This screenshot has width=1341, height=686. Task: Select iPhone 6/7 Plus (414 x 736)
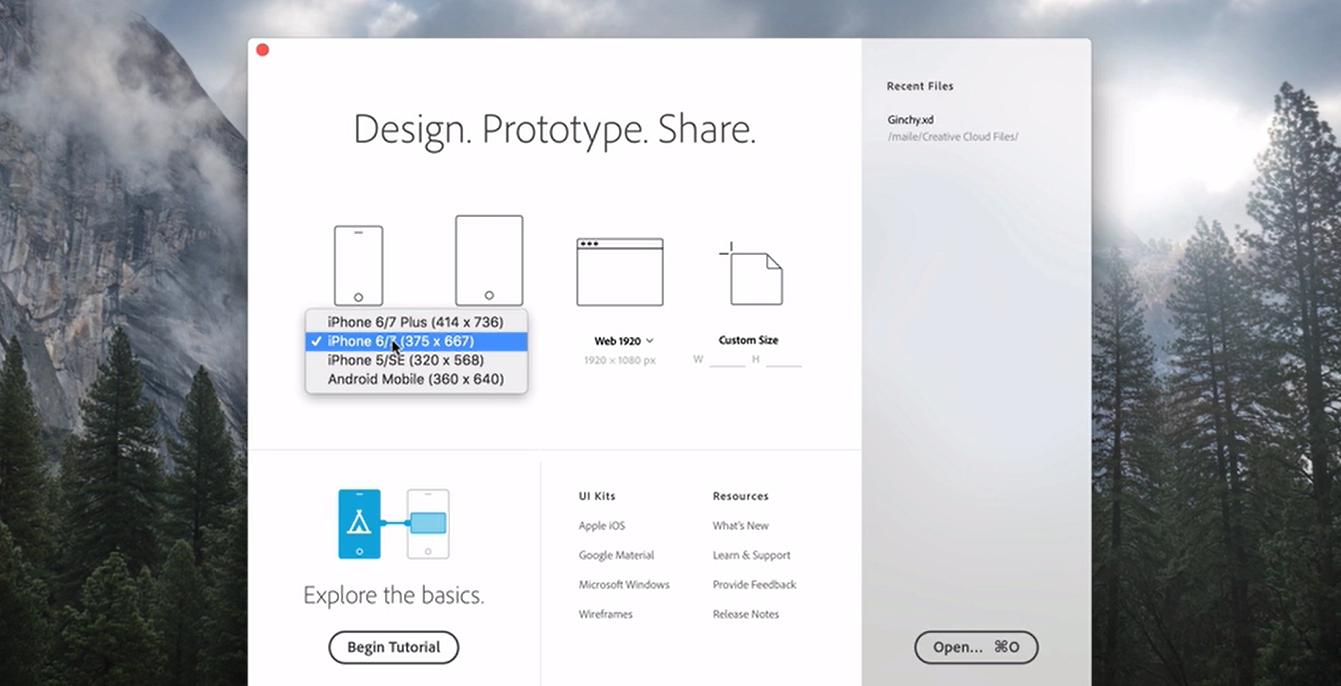pos(416,322)
